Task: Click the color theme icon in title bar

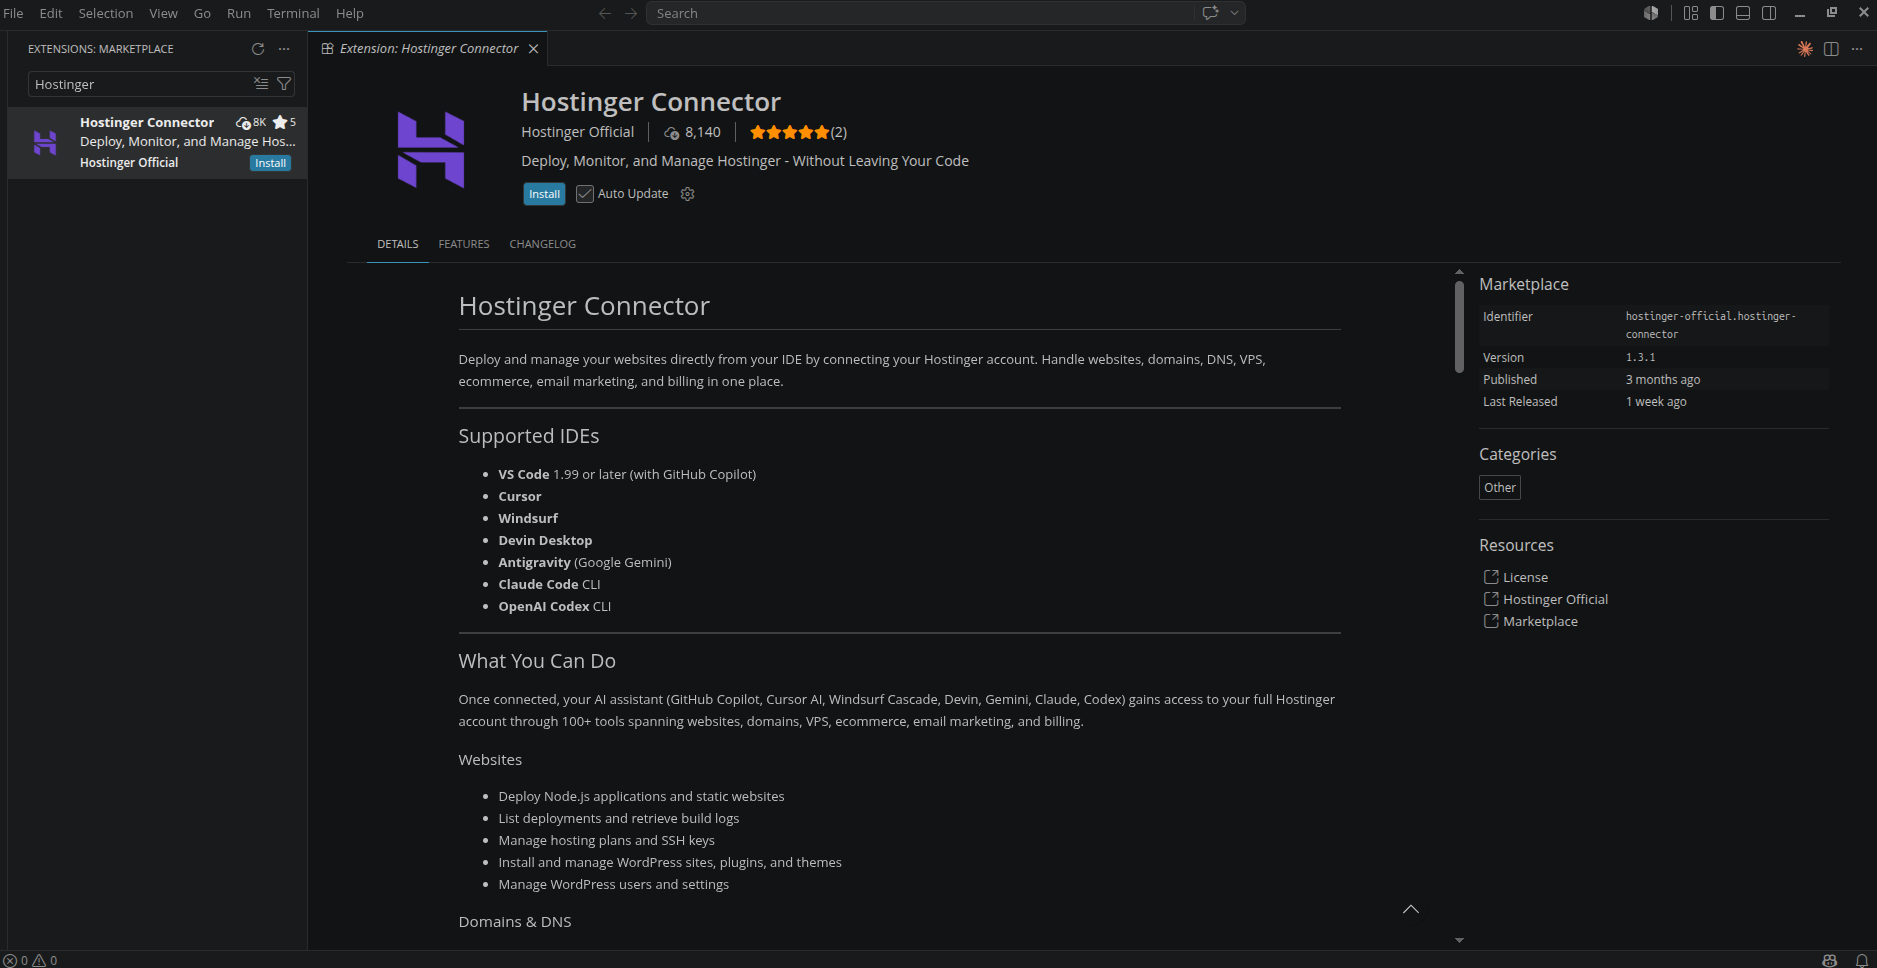Action: click(x=1651, y=13)
